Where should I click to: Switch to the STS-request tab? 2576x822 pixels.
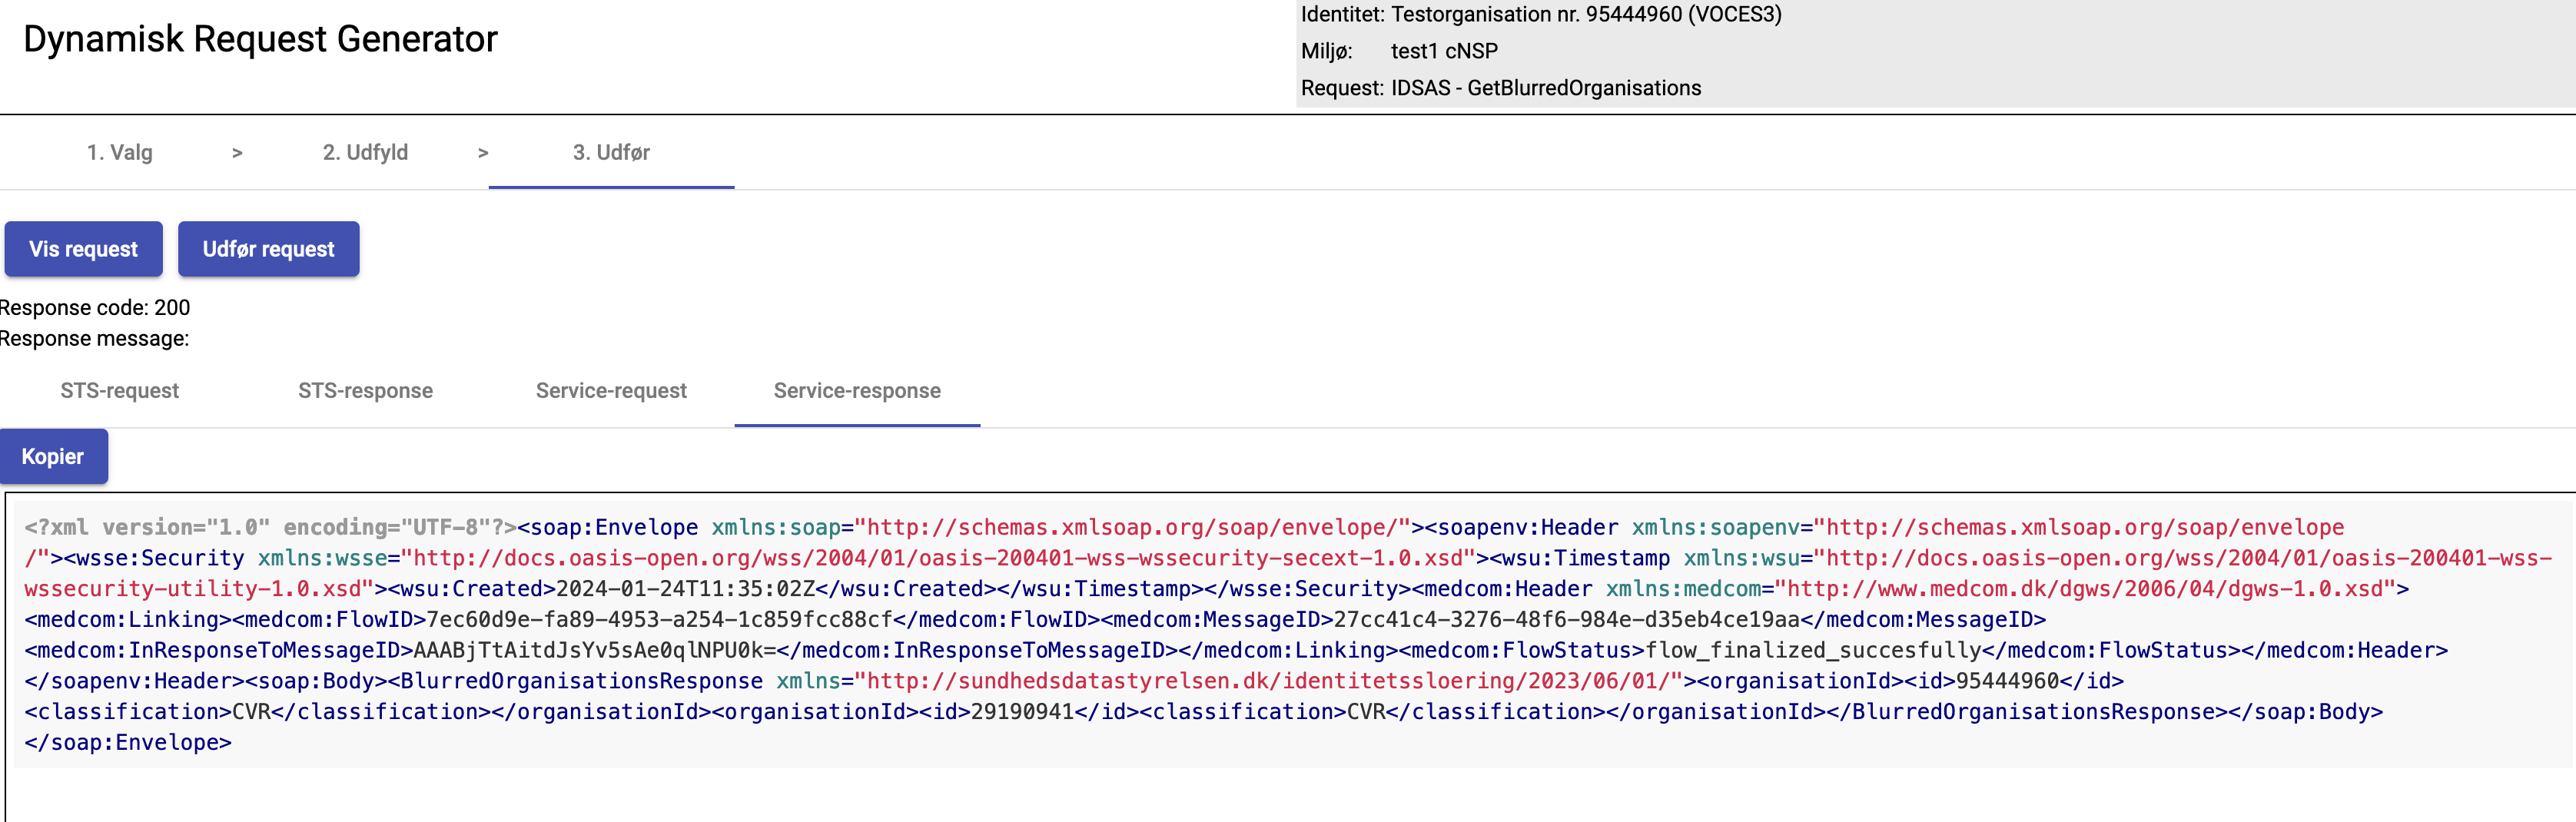coord(119,391)
